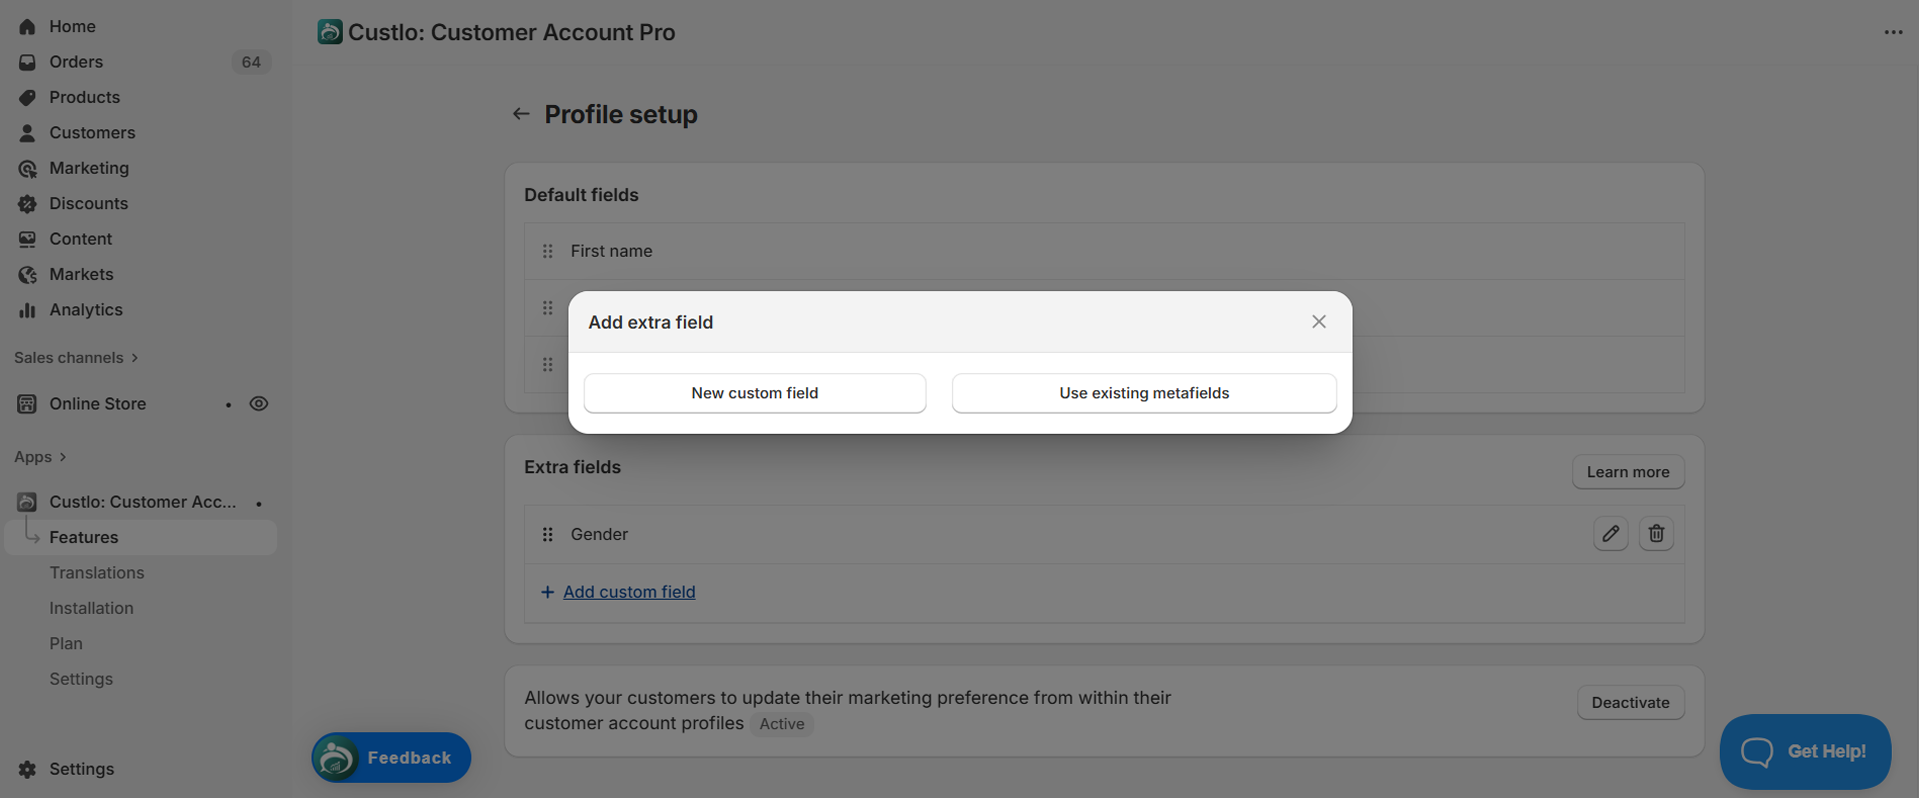
Task: Select Use existing metafields
Action: point(1143,393)
